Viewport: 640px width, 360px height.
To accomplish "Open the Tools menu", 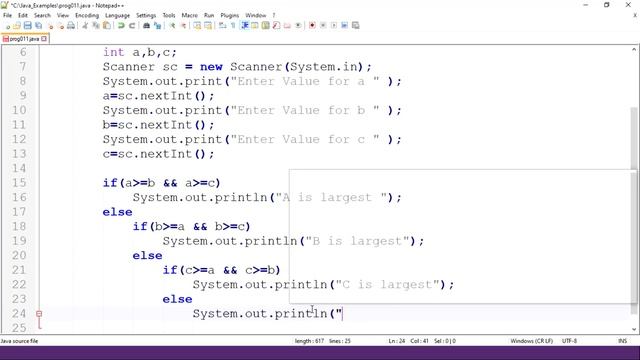I will [x=169, y=16].
